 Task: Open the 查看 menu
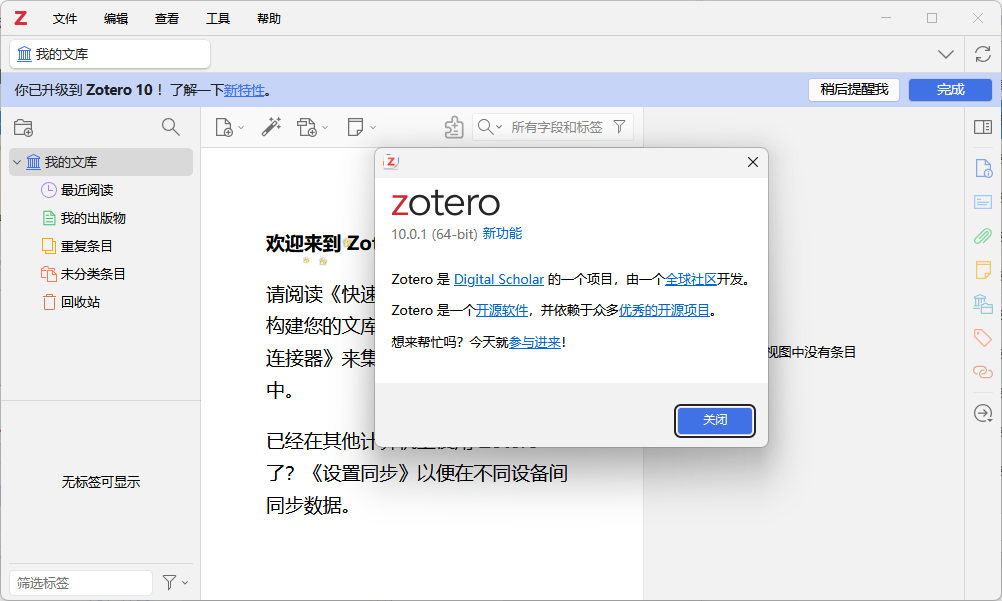click(167, 19)
